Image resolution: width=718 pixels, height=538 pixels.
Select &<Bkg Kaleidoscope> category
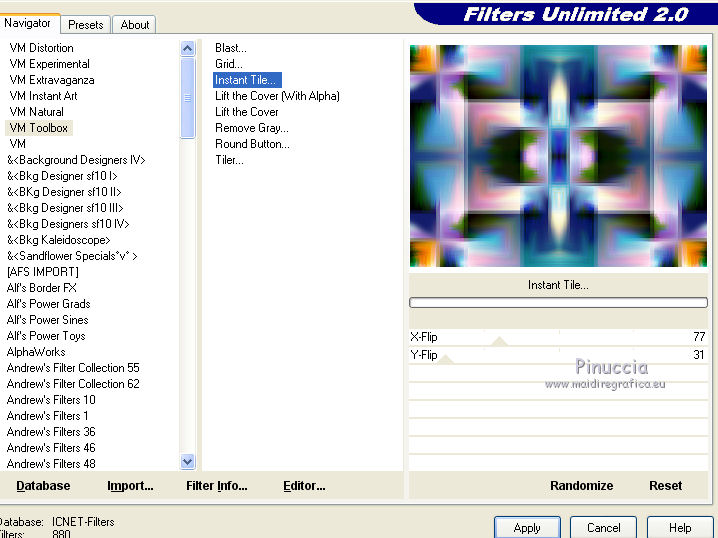point(59,240)
